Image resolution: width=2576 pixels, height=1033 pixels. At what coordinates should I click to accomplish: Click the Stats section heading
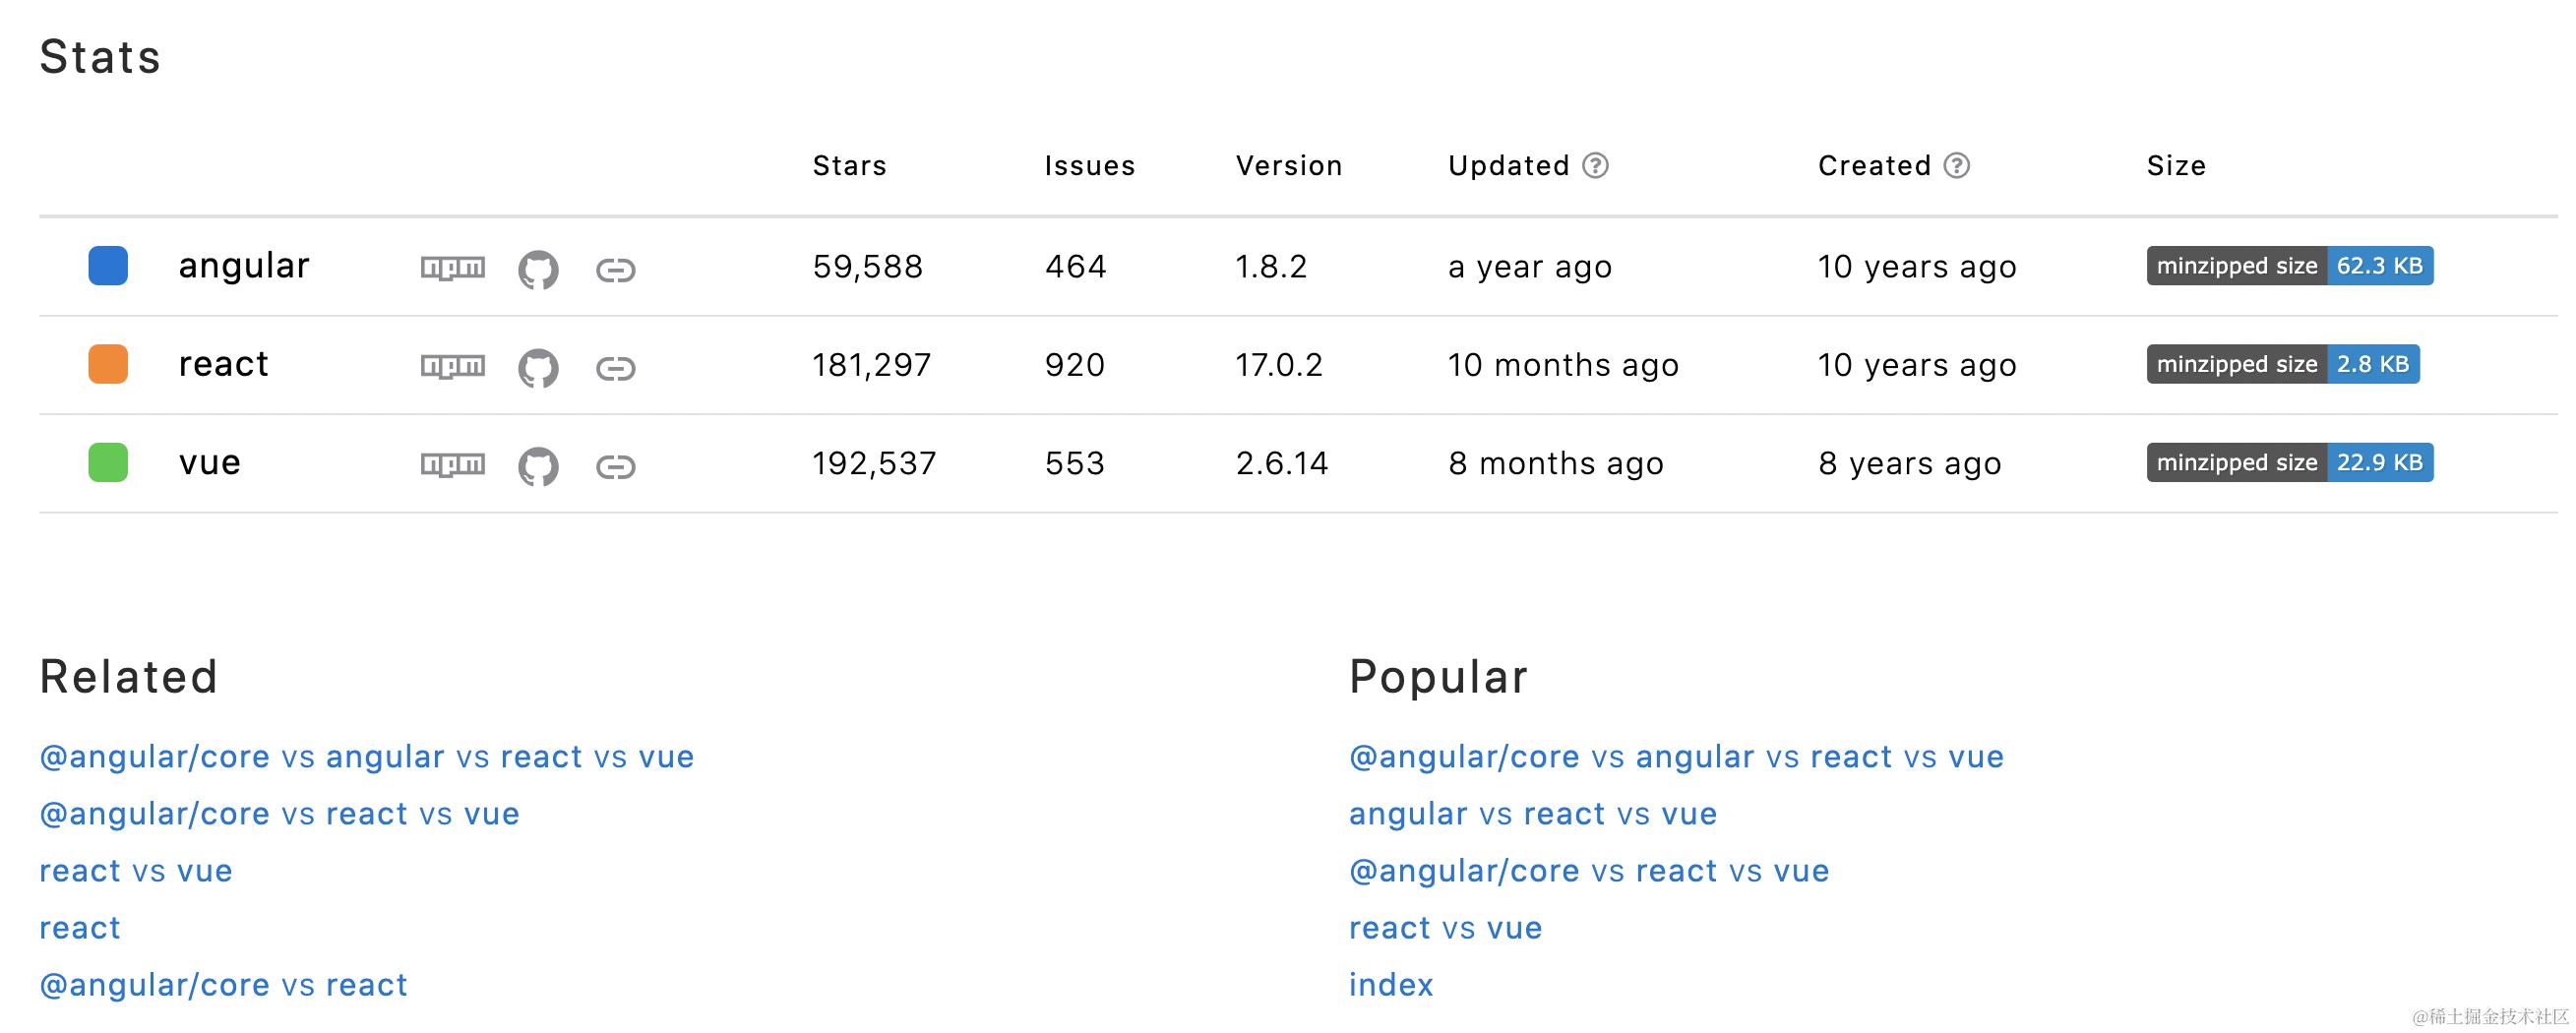click(100, 57)
